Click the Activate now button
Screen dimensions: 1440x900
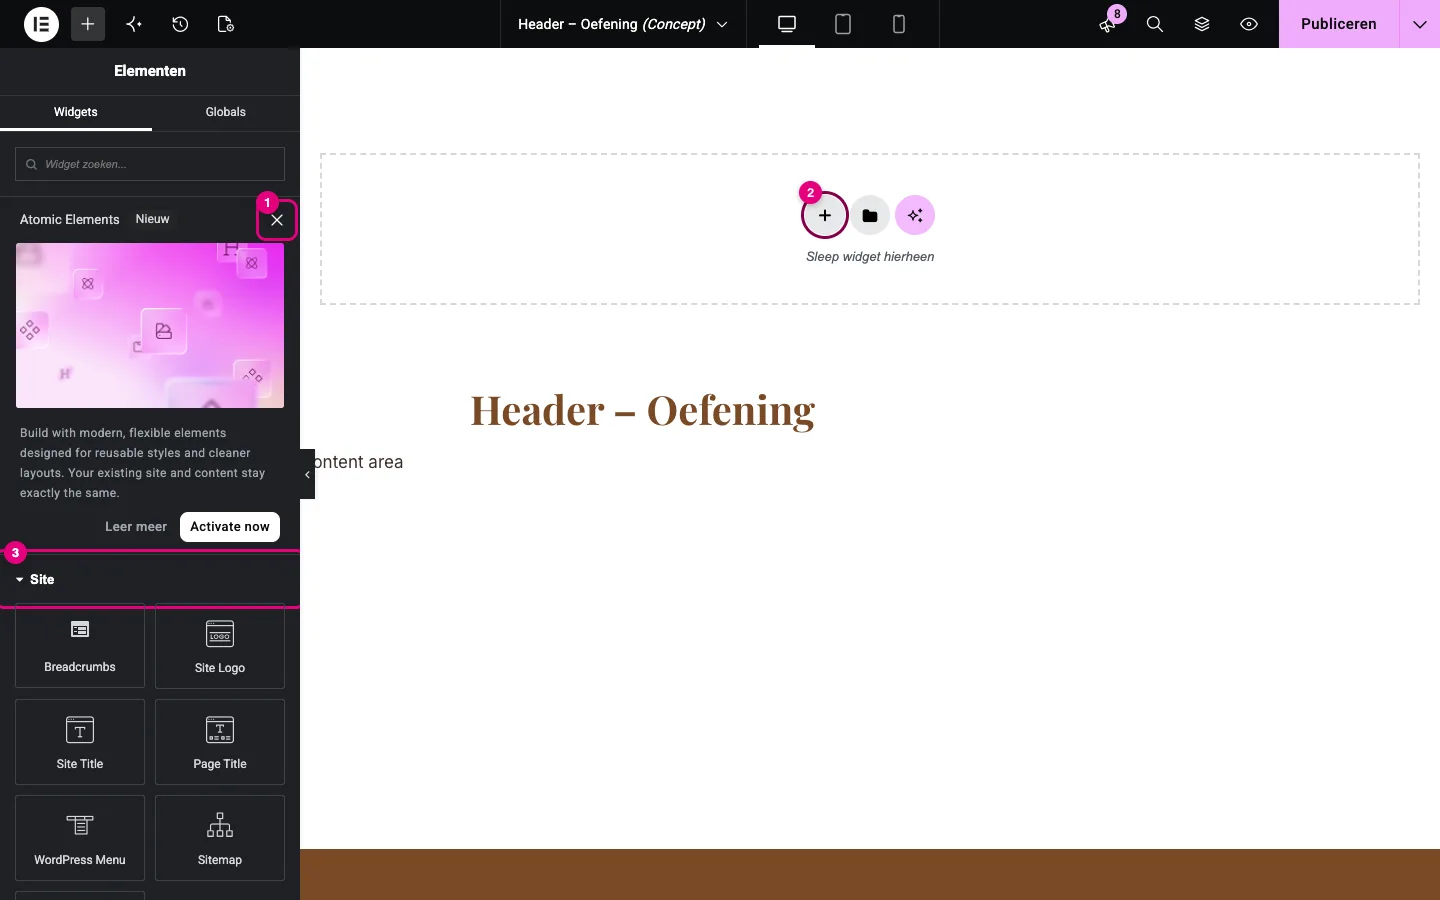(x=230, y=527)
